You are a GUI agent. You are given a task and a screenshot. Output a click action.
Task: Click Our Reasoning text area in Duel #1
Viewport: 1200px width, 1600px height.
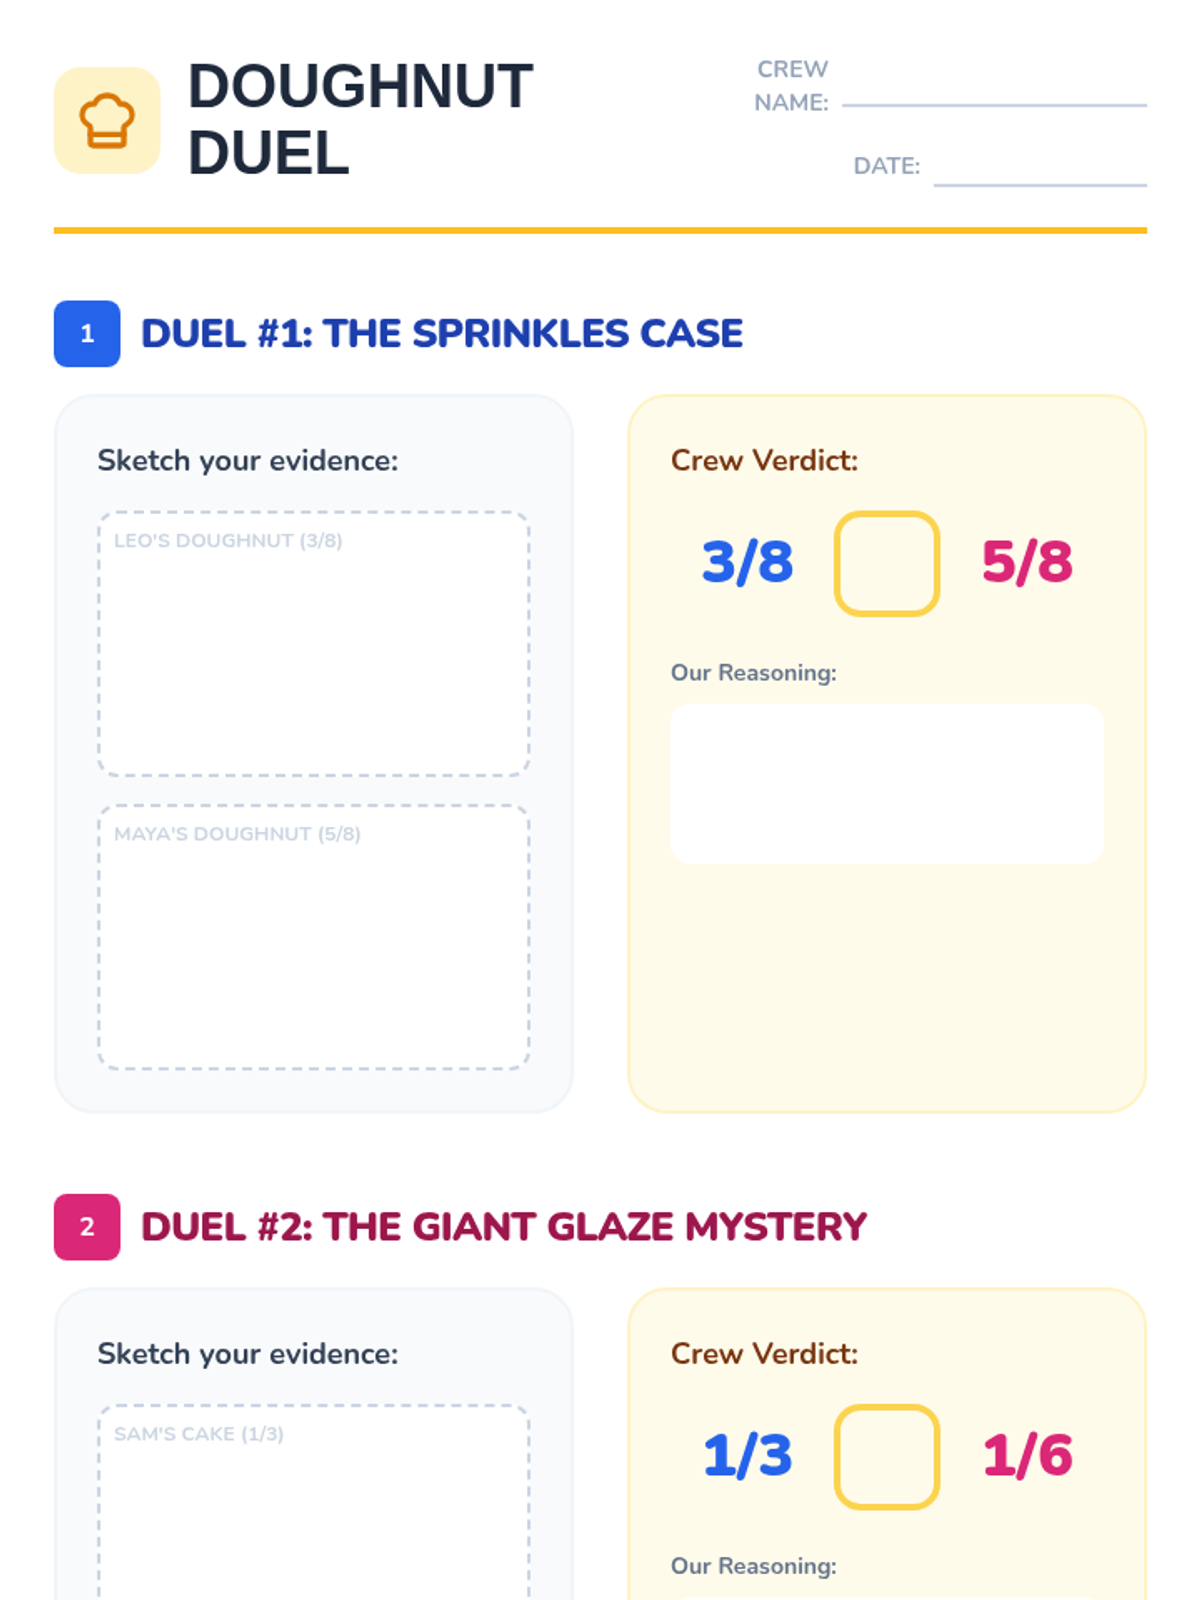coord(886,784)
